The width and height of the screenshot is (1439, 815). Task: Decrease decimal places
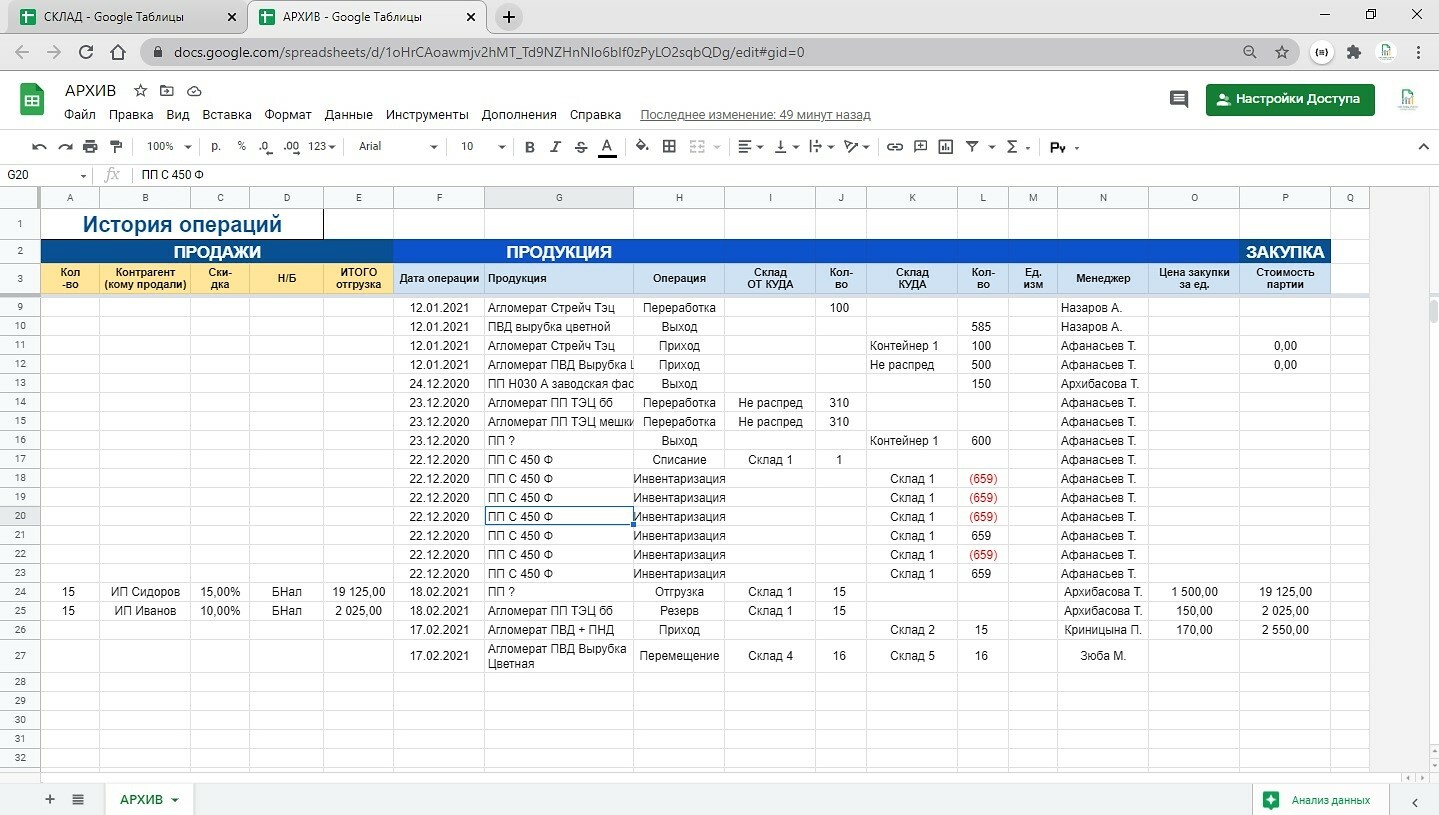(x=265, y=147)
